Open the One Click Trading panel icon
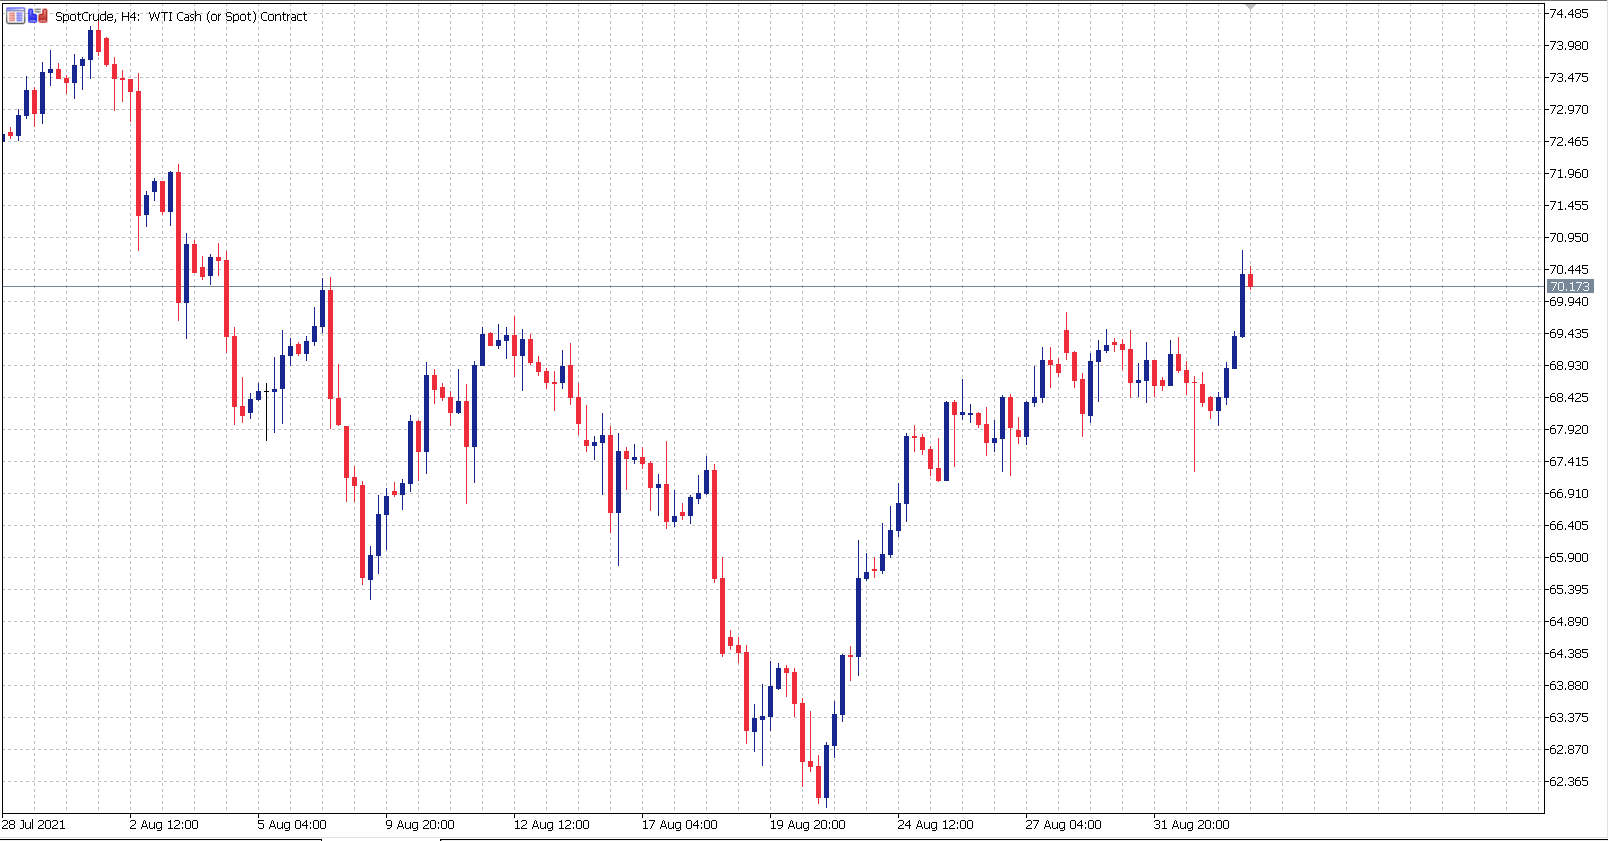 15,16
